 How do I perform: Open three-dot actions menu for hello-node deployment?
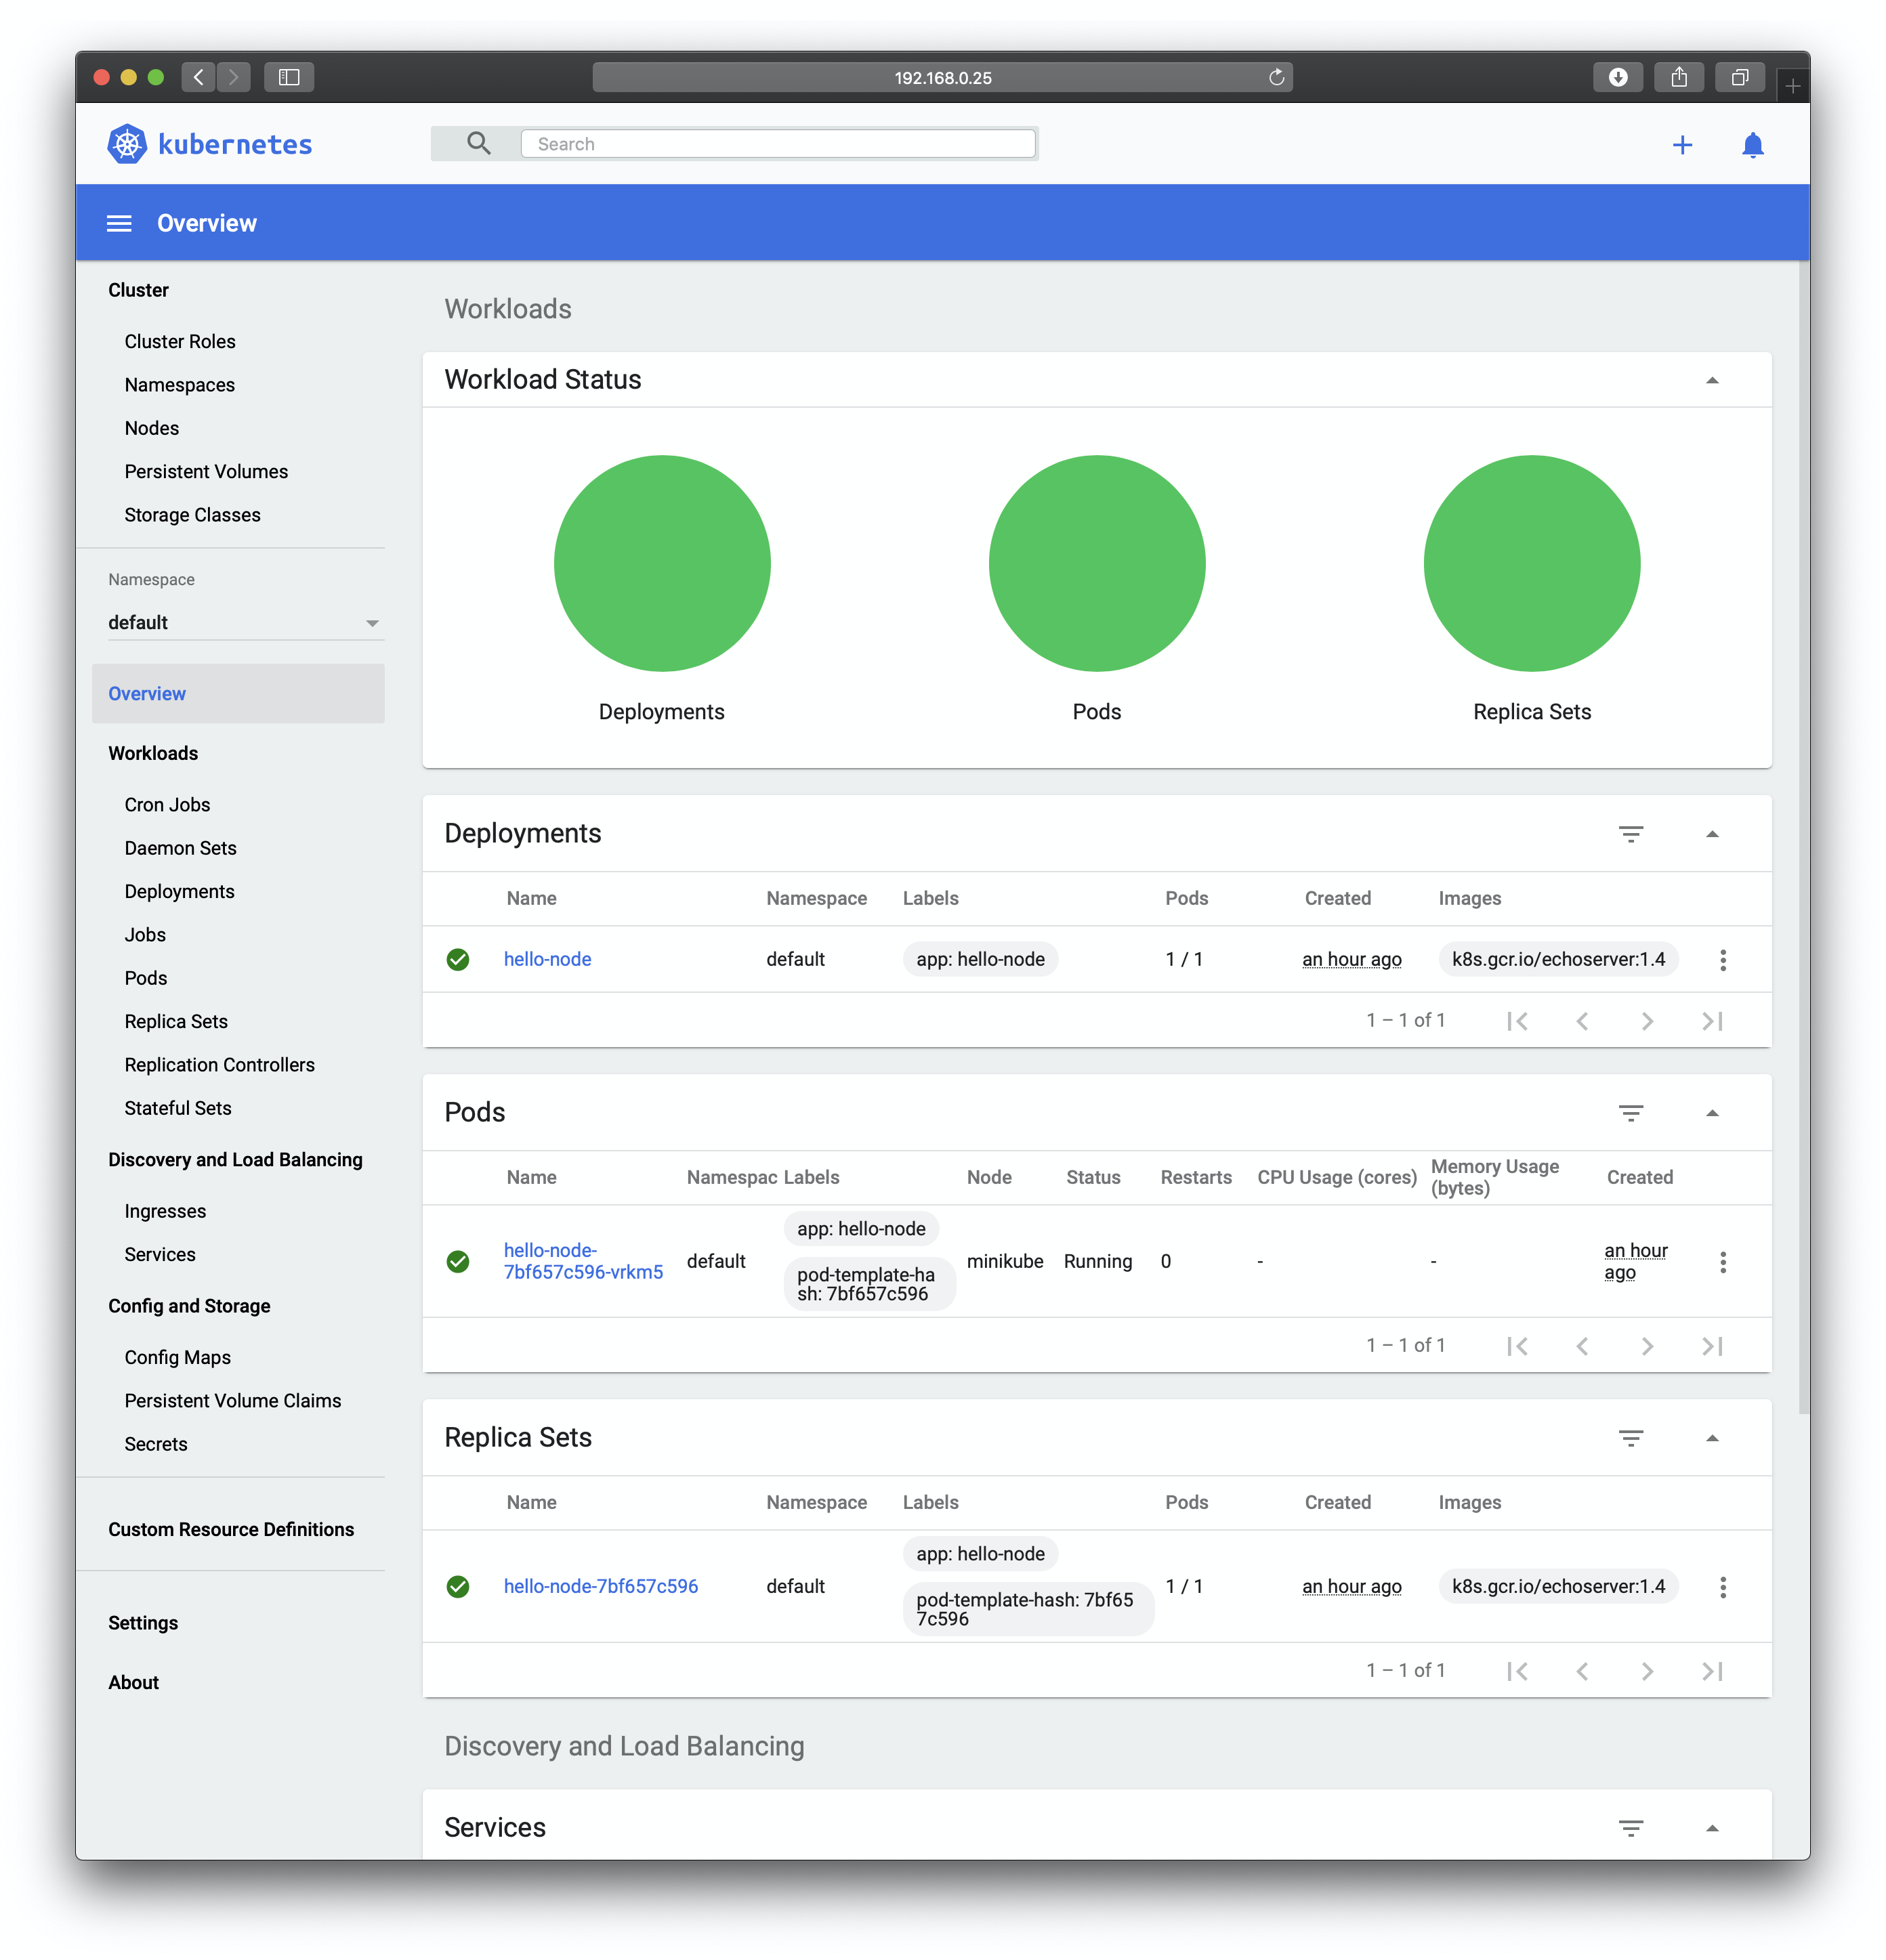coord(1722,960)
